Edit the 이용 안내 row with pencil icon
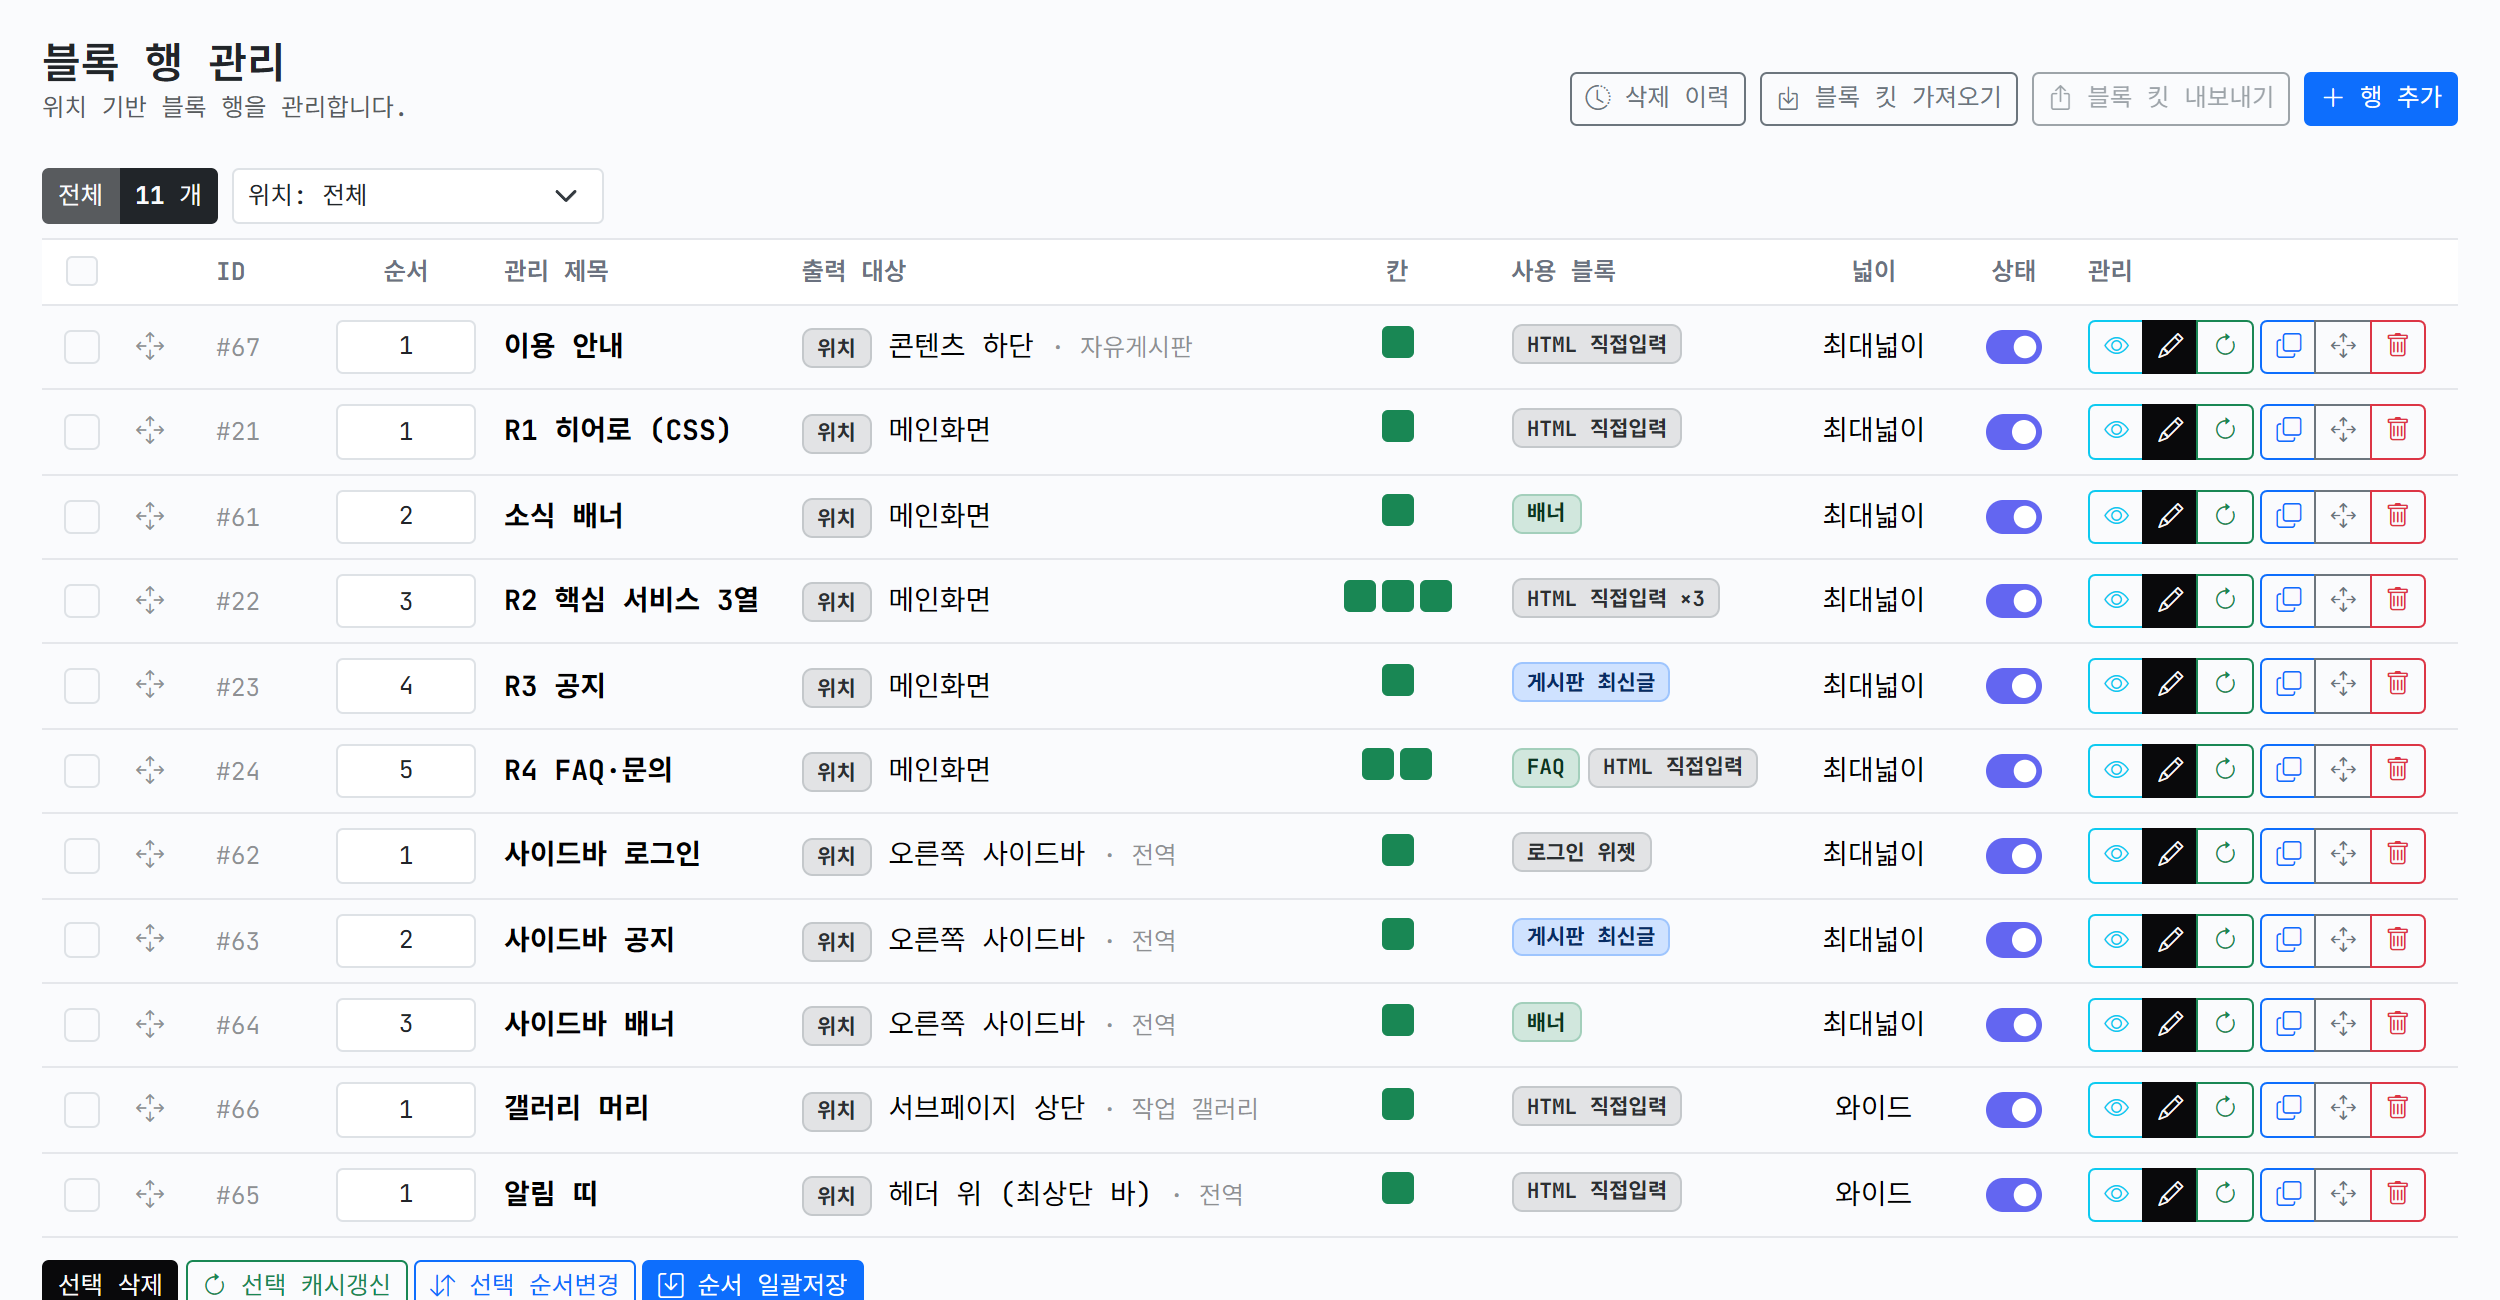This screenshot has height=1300, width=2500. tap(2169, 346)
